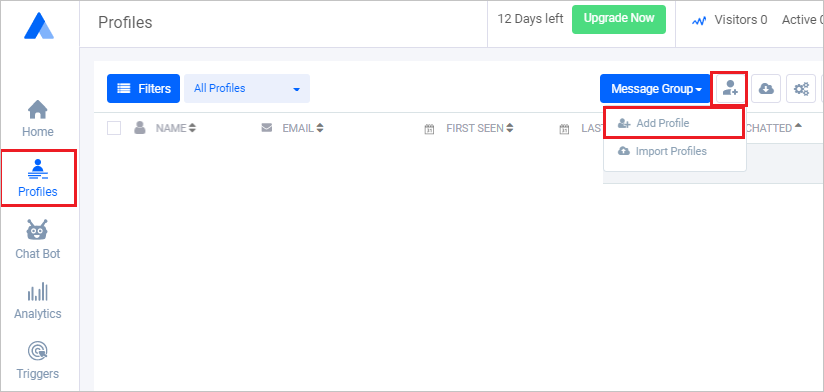Open the Chat Bot section
This screenshot has width=824, height=392.
point(38,240)
